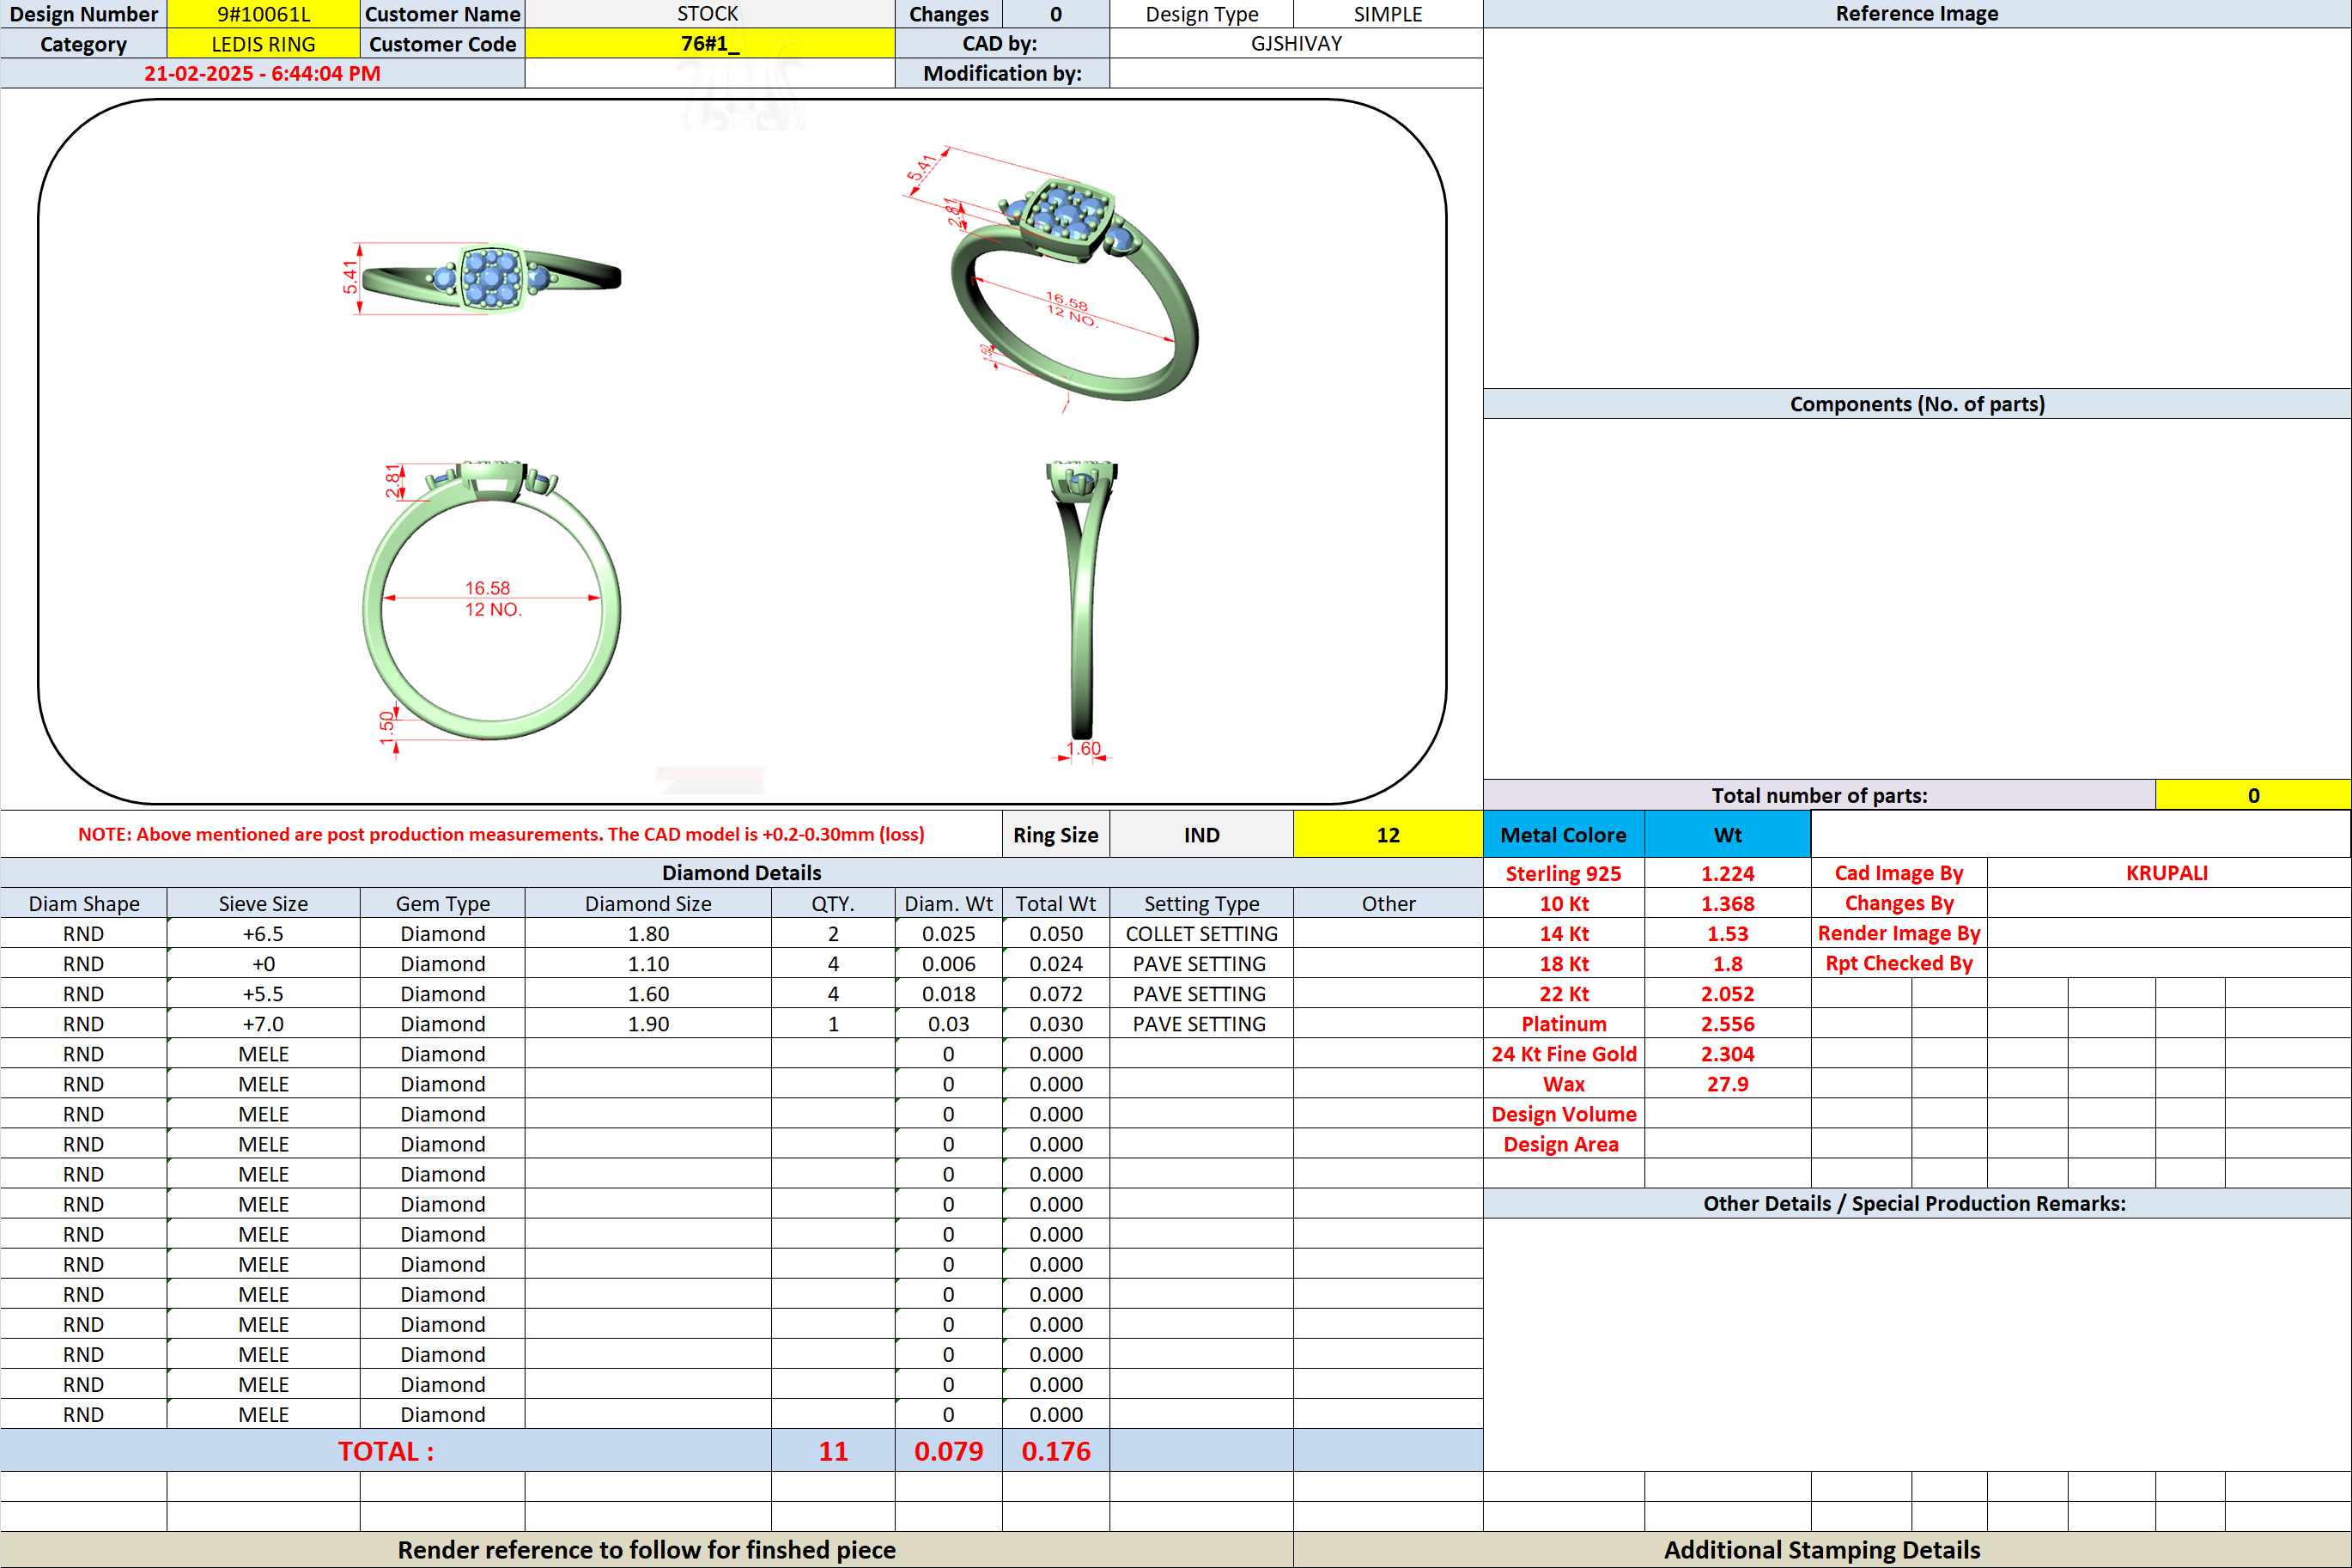Image resolution: width=2352 pixels, height=1568 pixels.
Task: Select the Total Wt sum 0.176
Action: (x=1055, y=1451)
